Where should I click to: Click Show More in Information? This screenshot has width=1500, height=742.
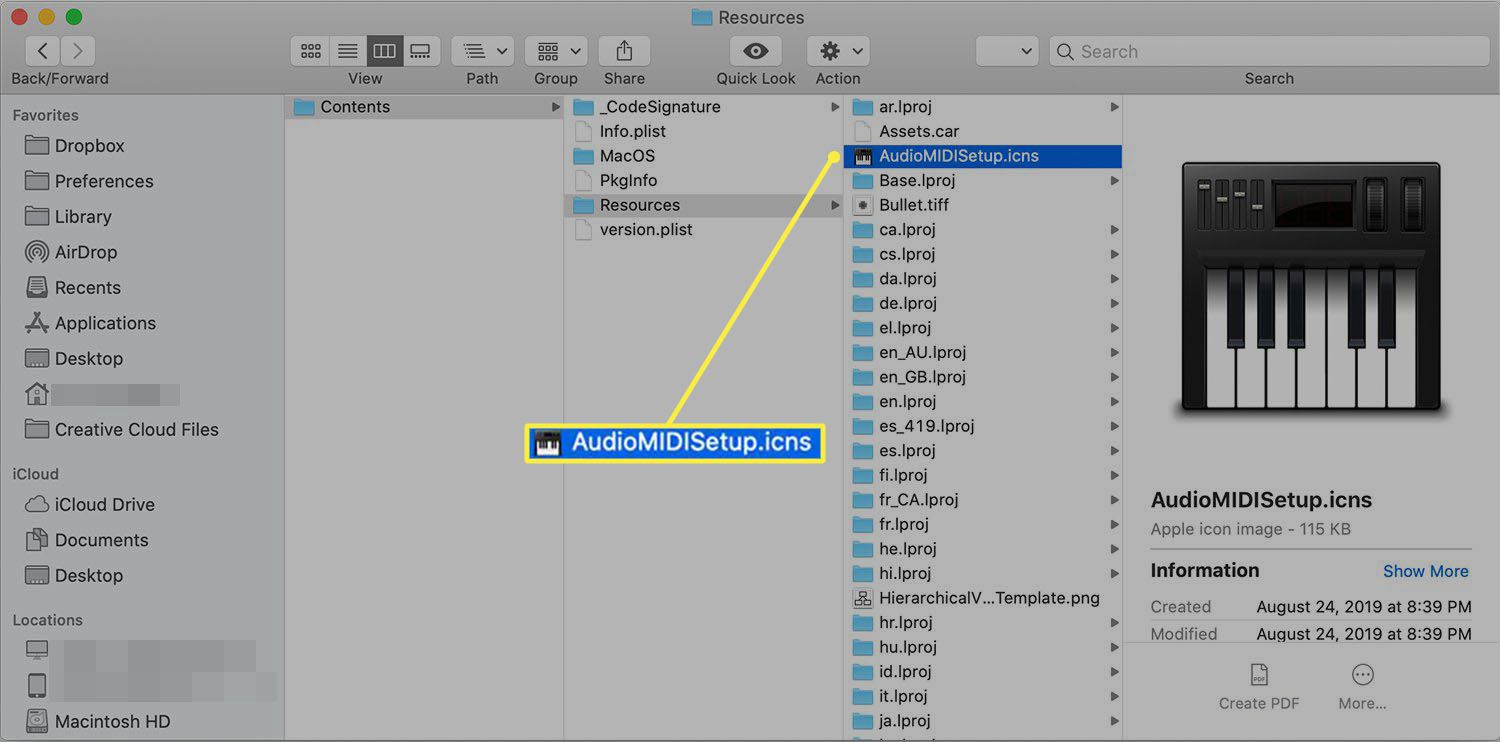pyautogui.click(x=1425, y=571)
